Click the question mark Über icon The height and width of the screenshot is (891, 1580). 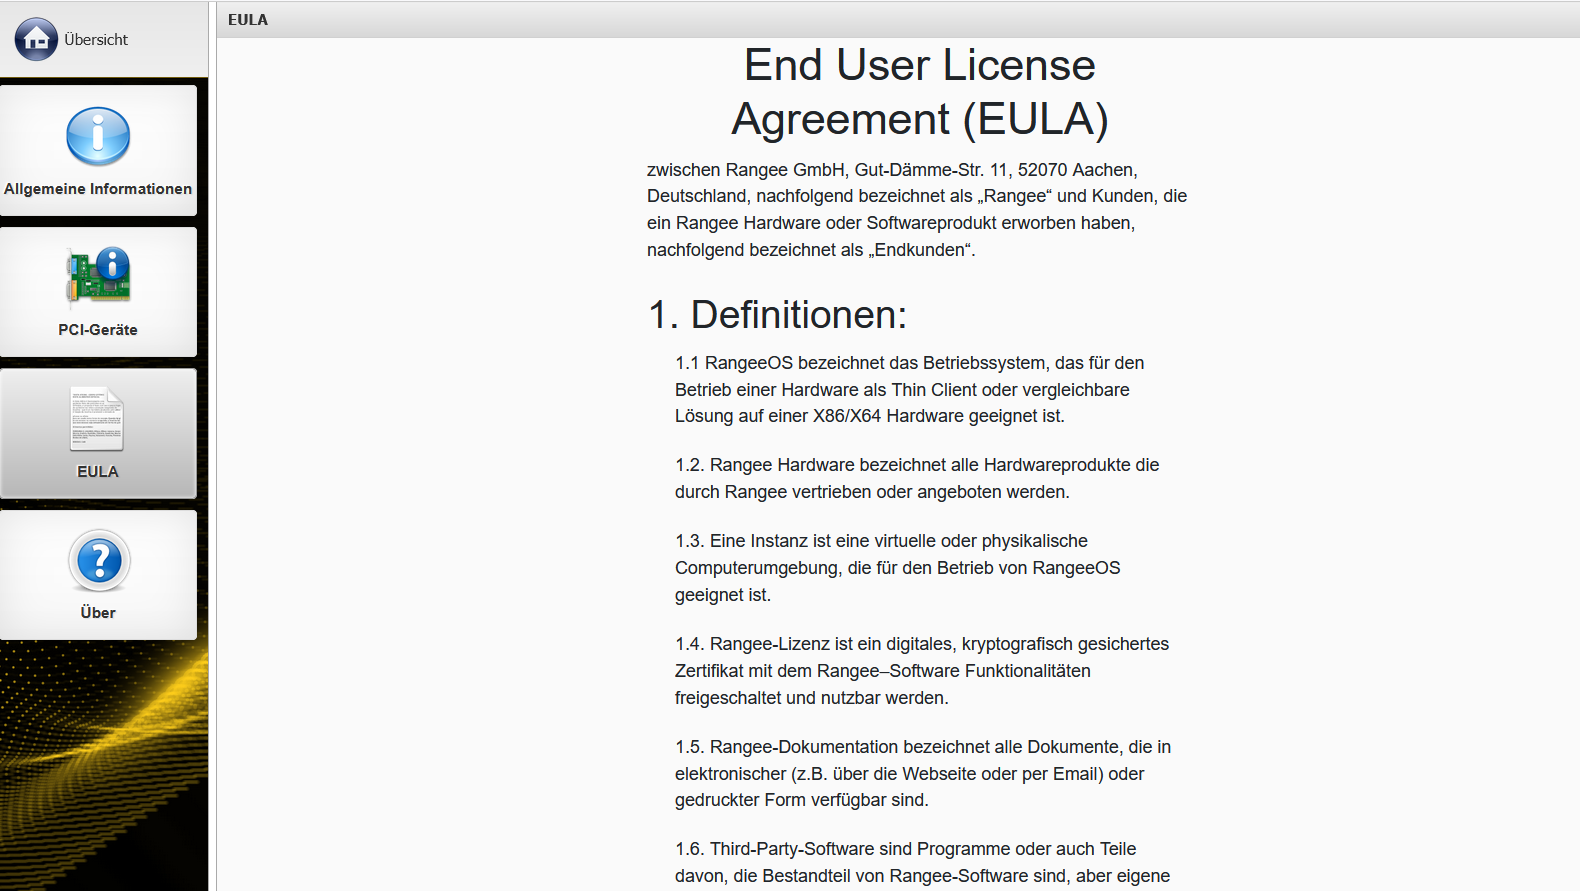[99, 560]
